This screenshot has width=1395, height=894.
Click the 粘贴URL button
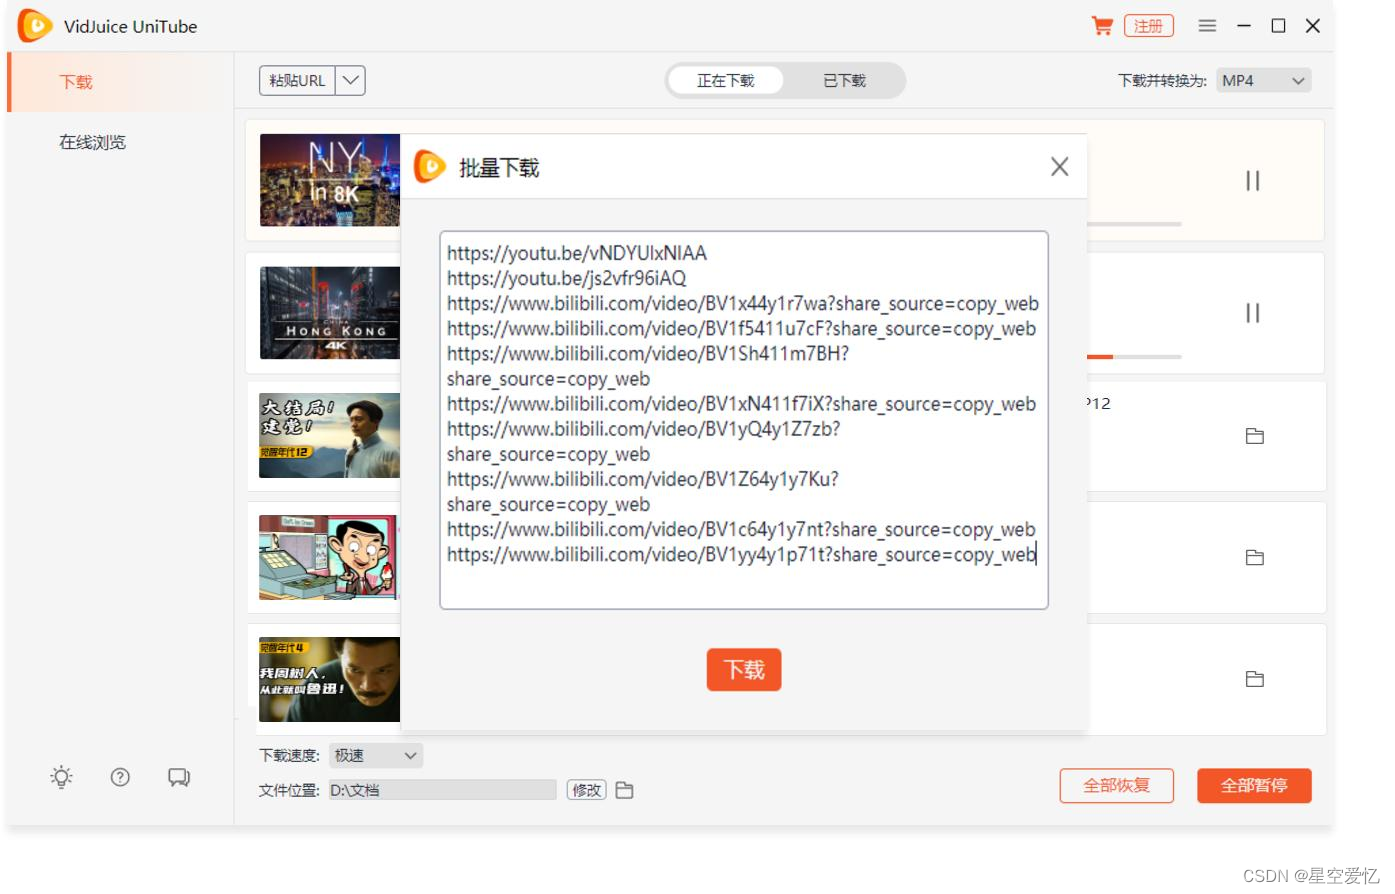point(298,81)
